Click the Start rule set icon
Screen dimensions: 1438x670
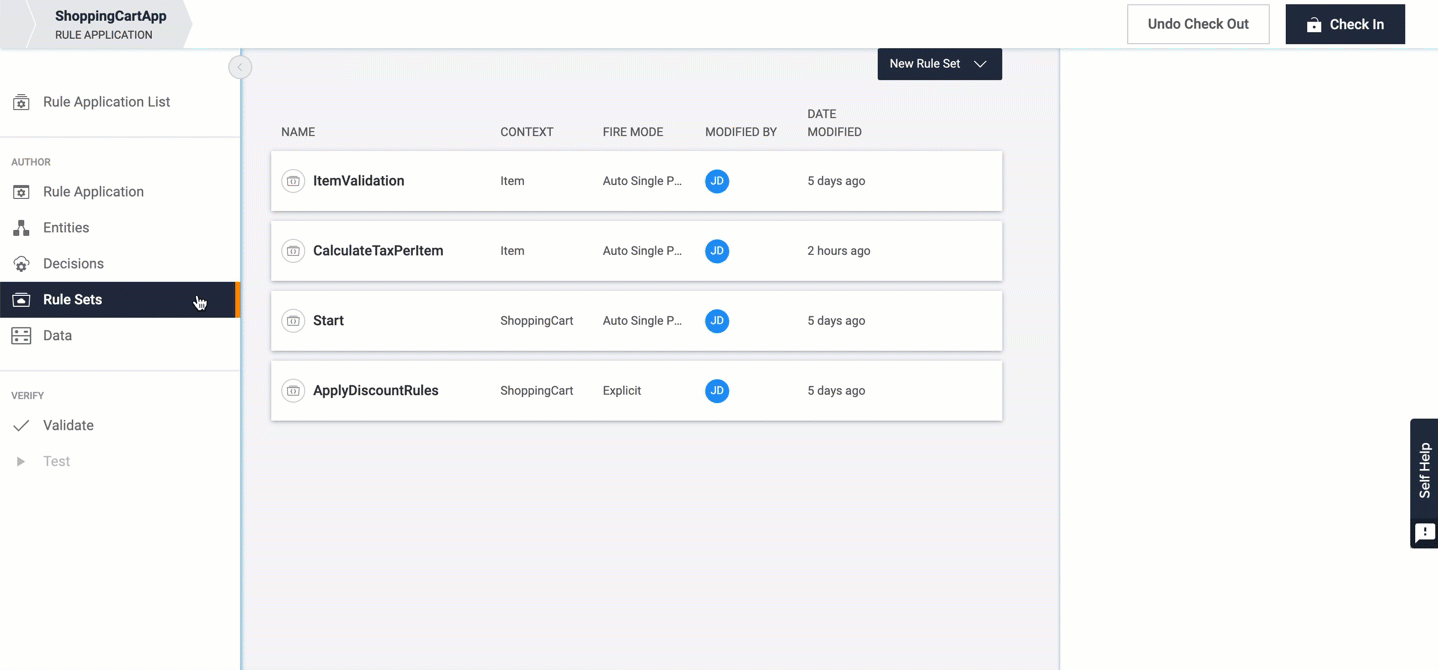(293, 321)
